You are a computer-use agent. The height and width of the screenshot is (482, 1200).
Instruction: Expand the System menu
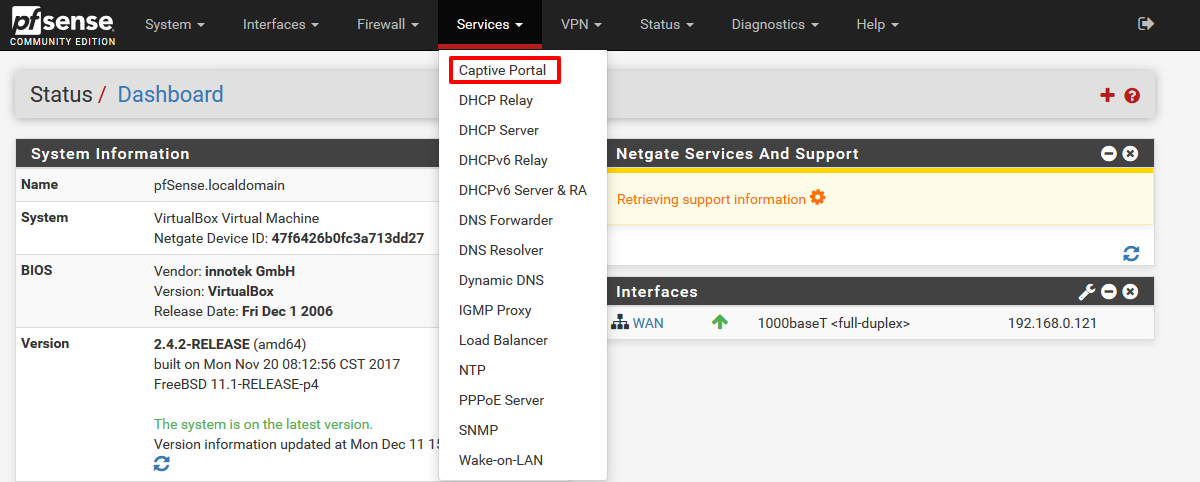175,24
